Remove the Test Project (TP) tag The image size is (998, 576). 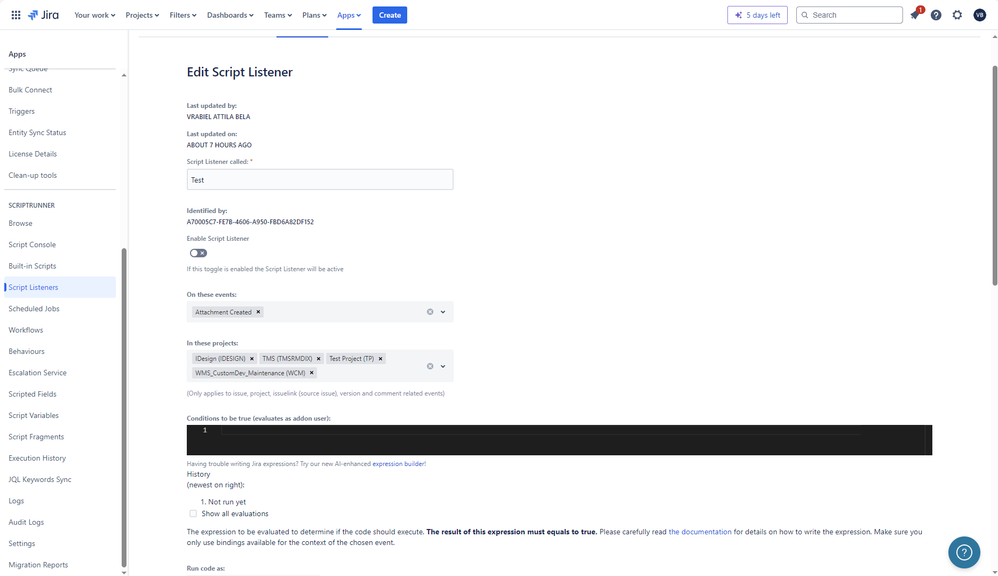pos(381,358)
